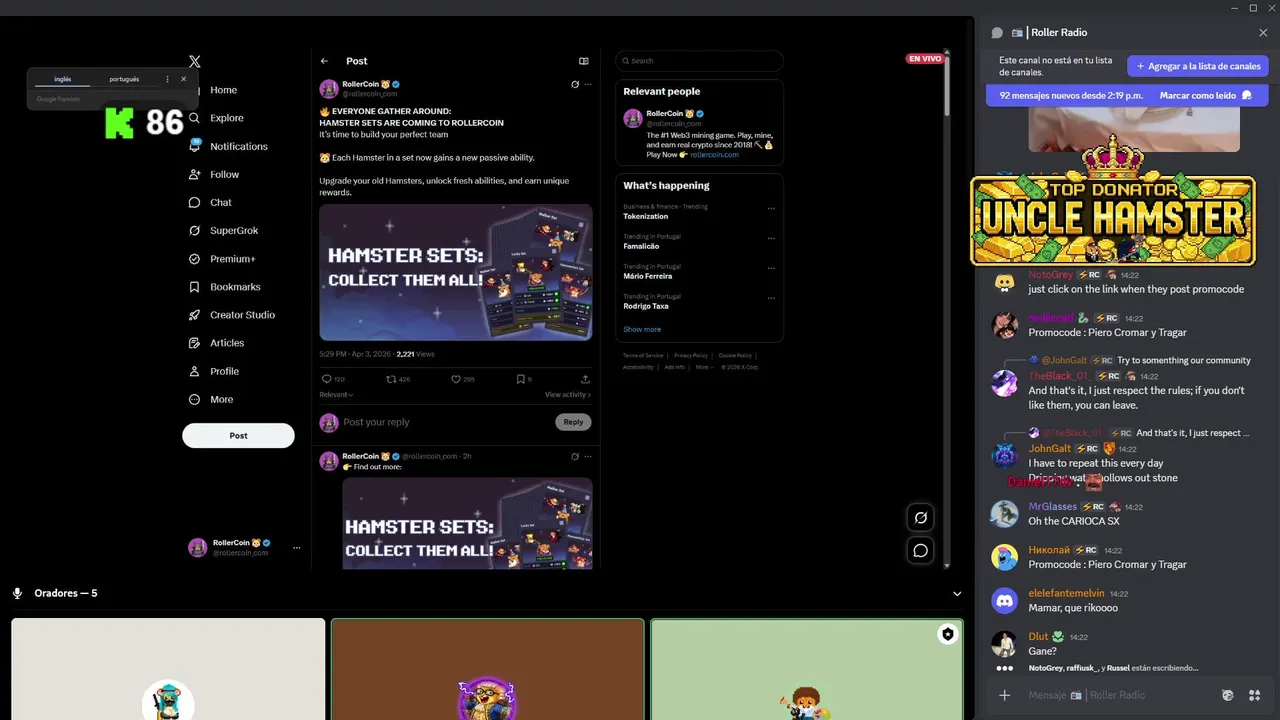
Task: Click the microphone icon beside Oradores
Action: 17,593
